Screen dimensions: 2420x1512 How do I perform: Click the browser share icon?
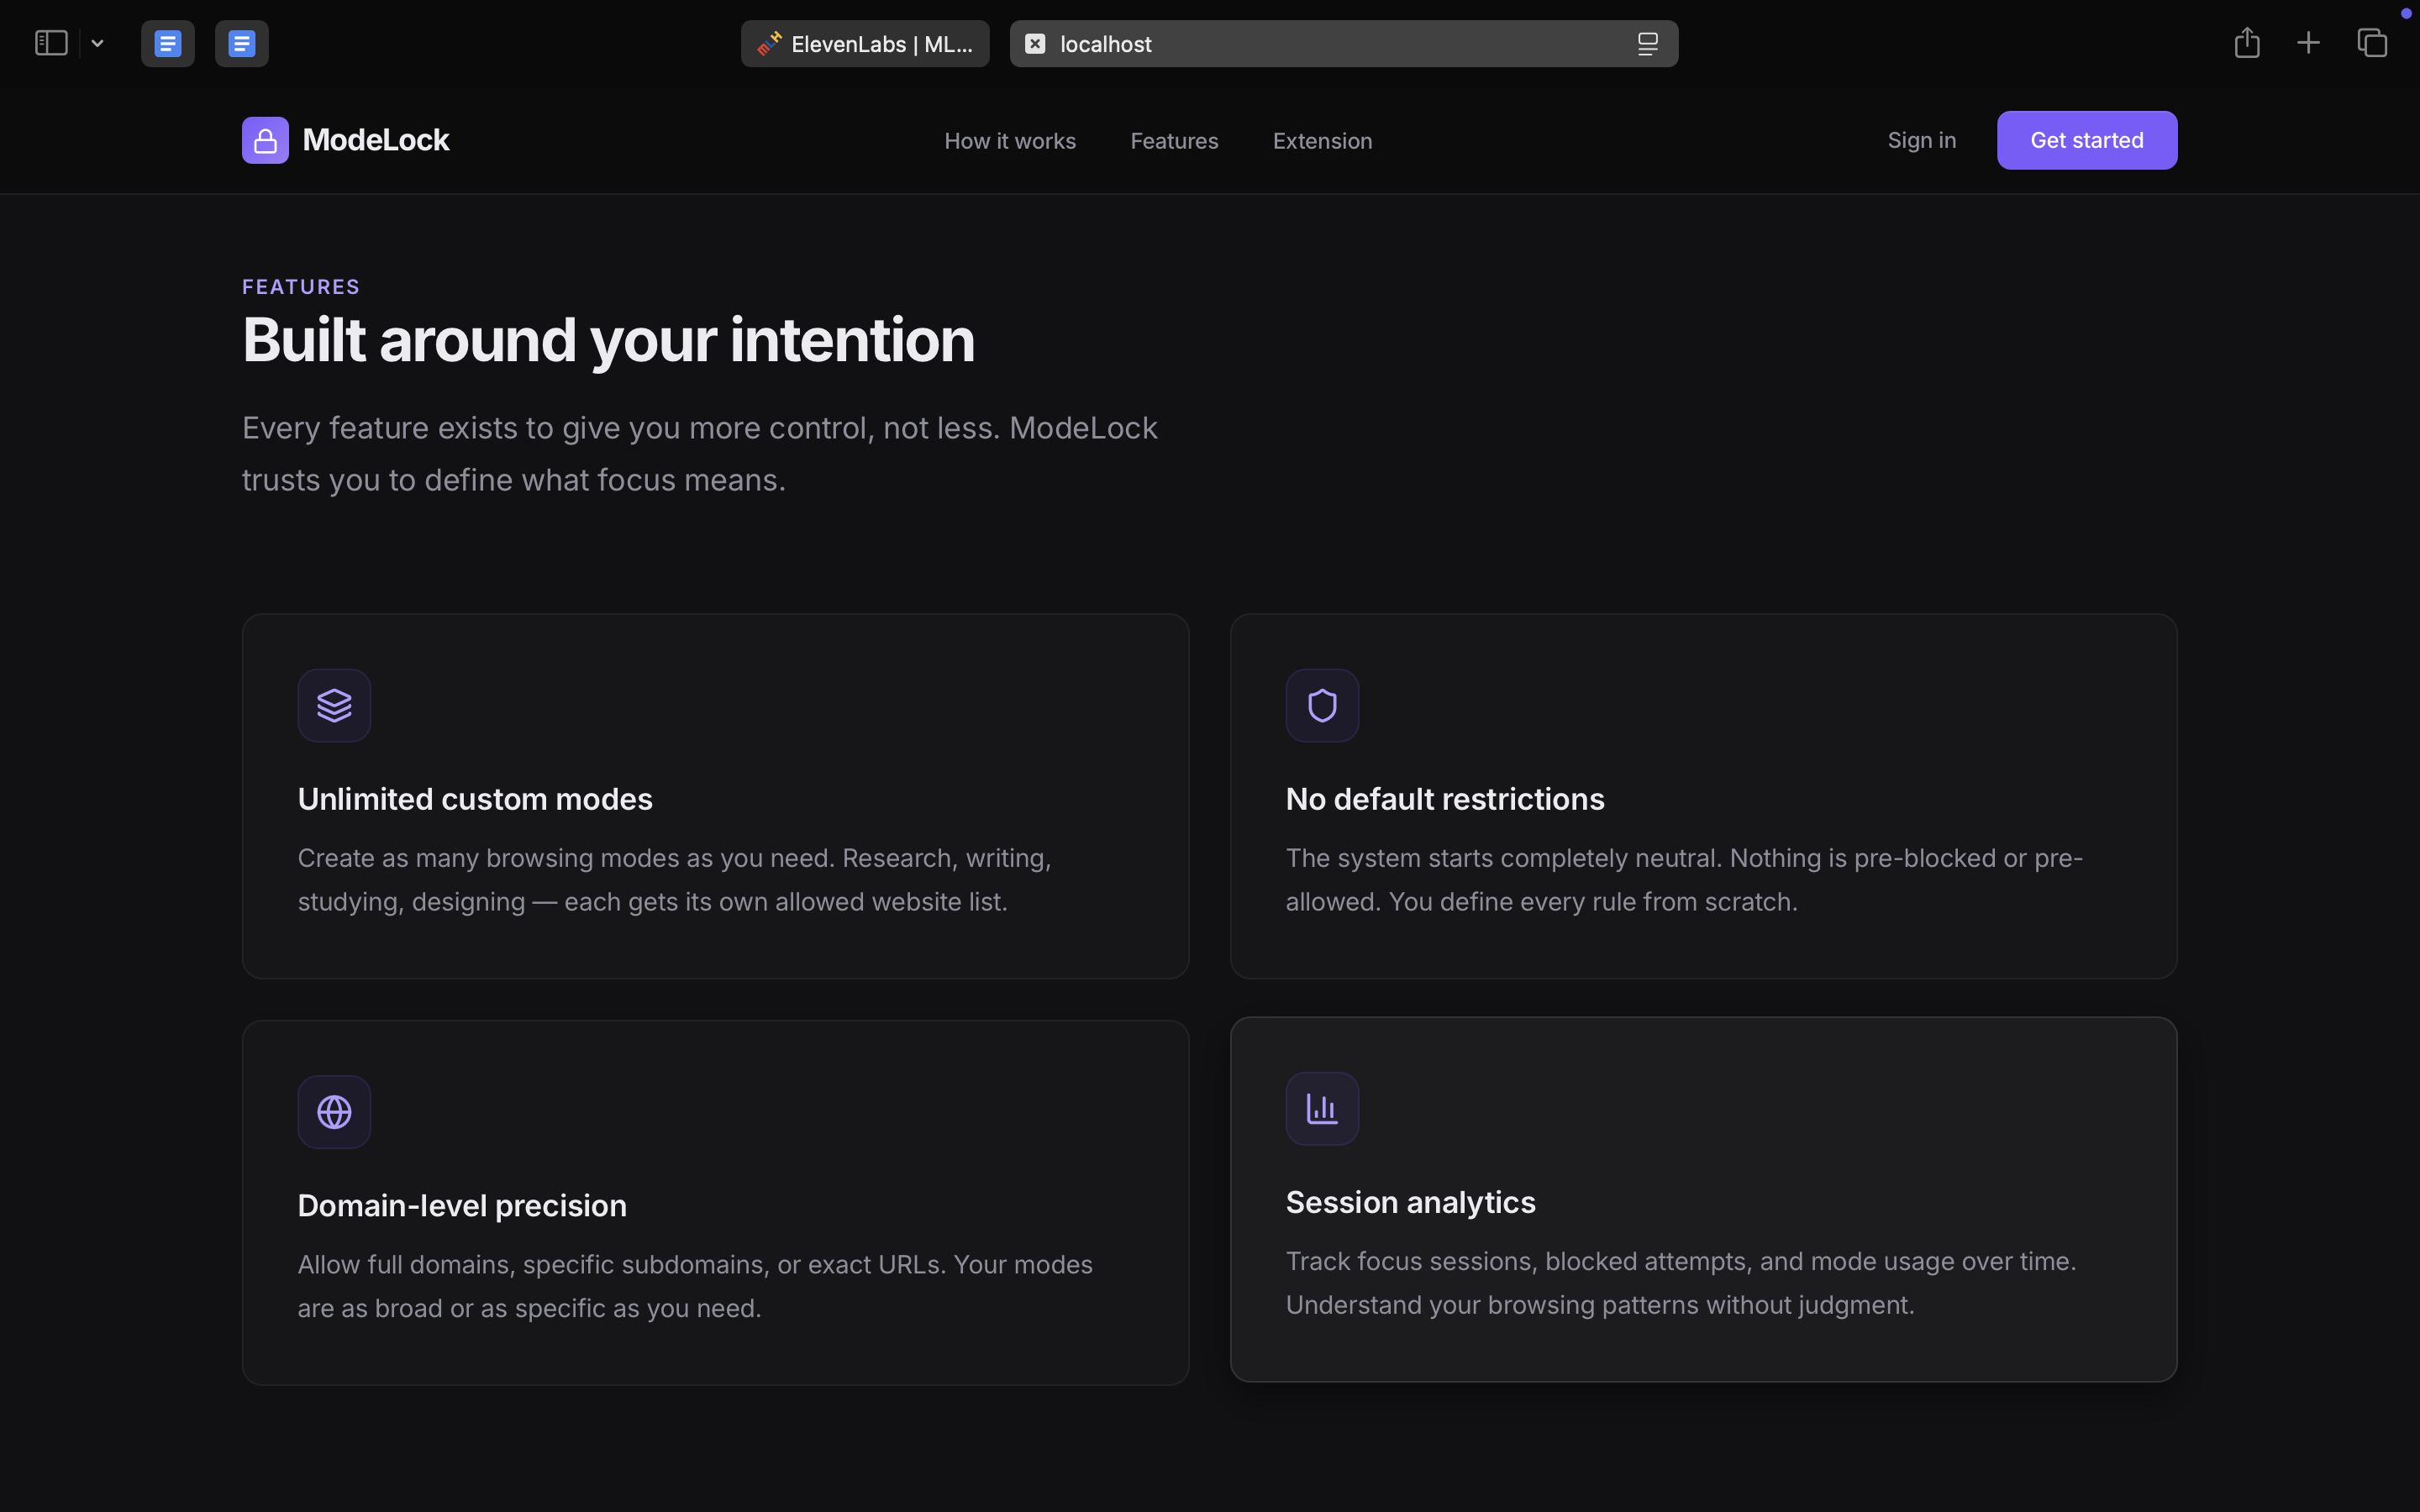tap(2247, 43)
